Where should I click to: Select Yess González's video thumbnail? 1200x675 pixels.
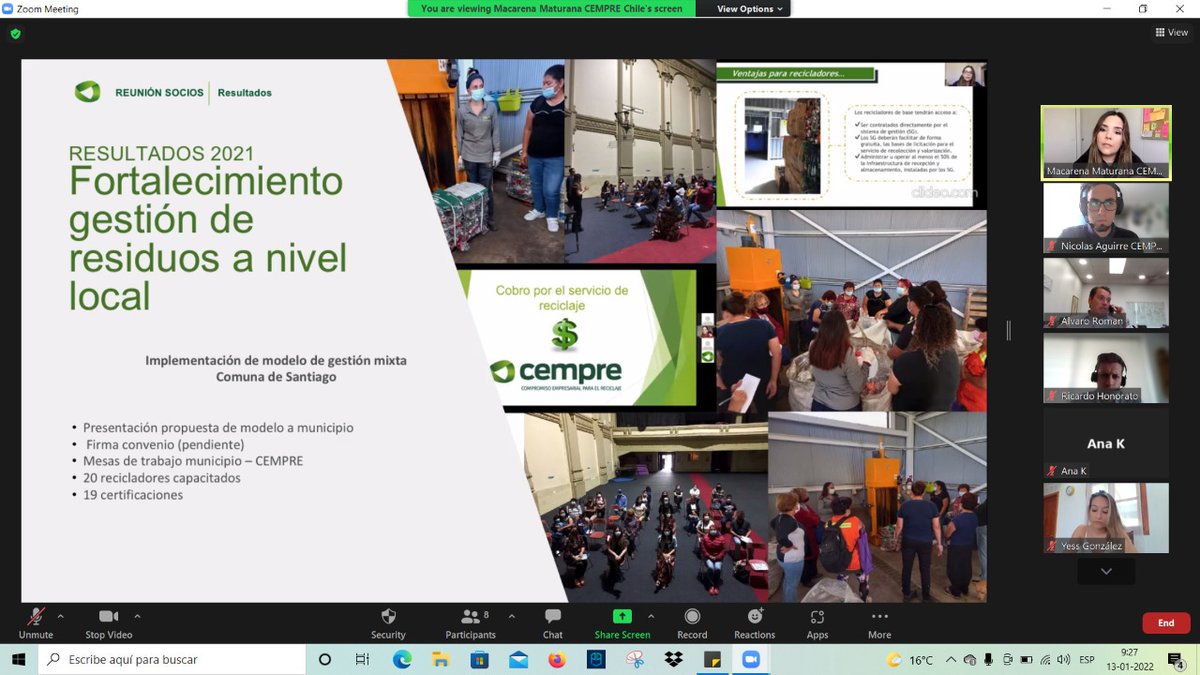click(x=1106, y=518)
